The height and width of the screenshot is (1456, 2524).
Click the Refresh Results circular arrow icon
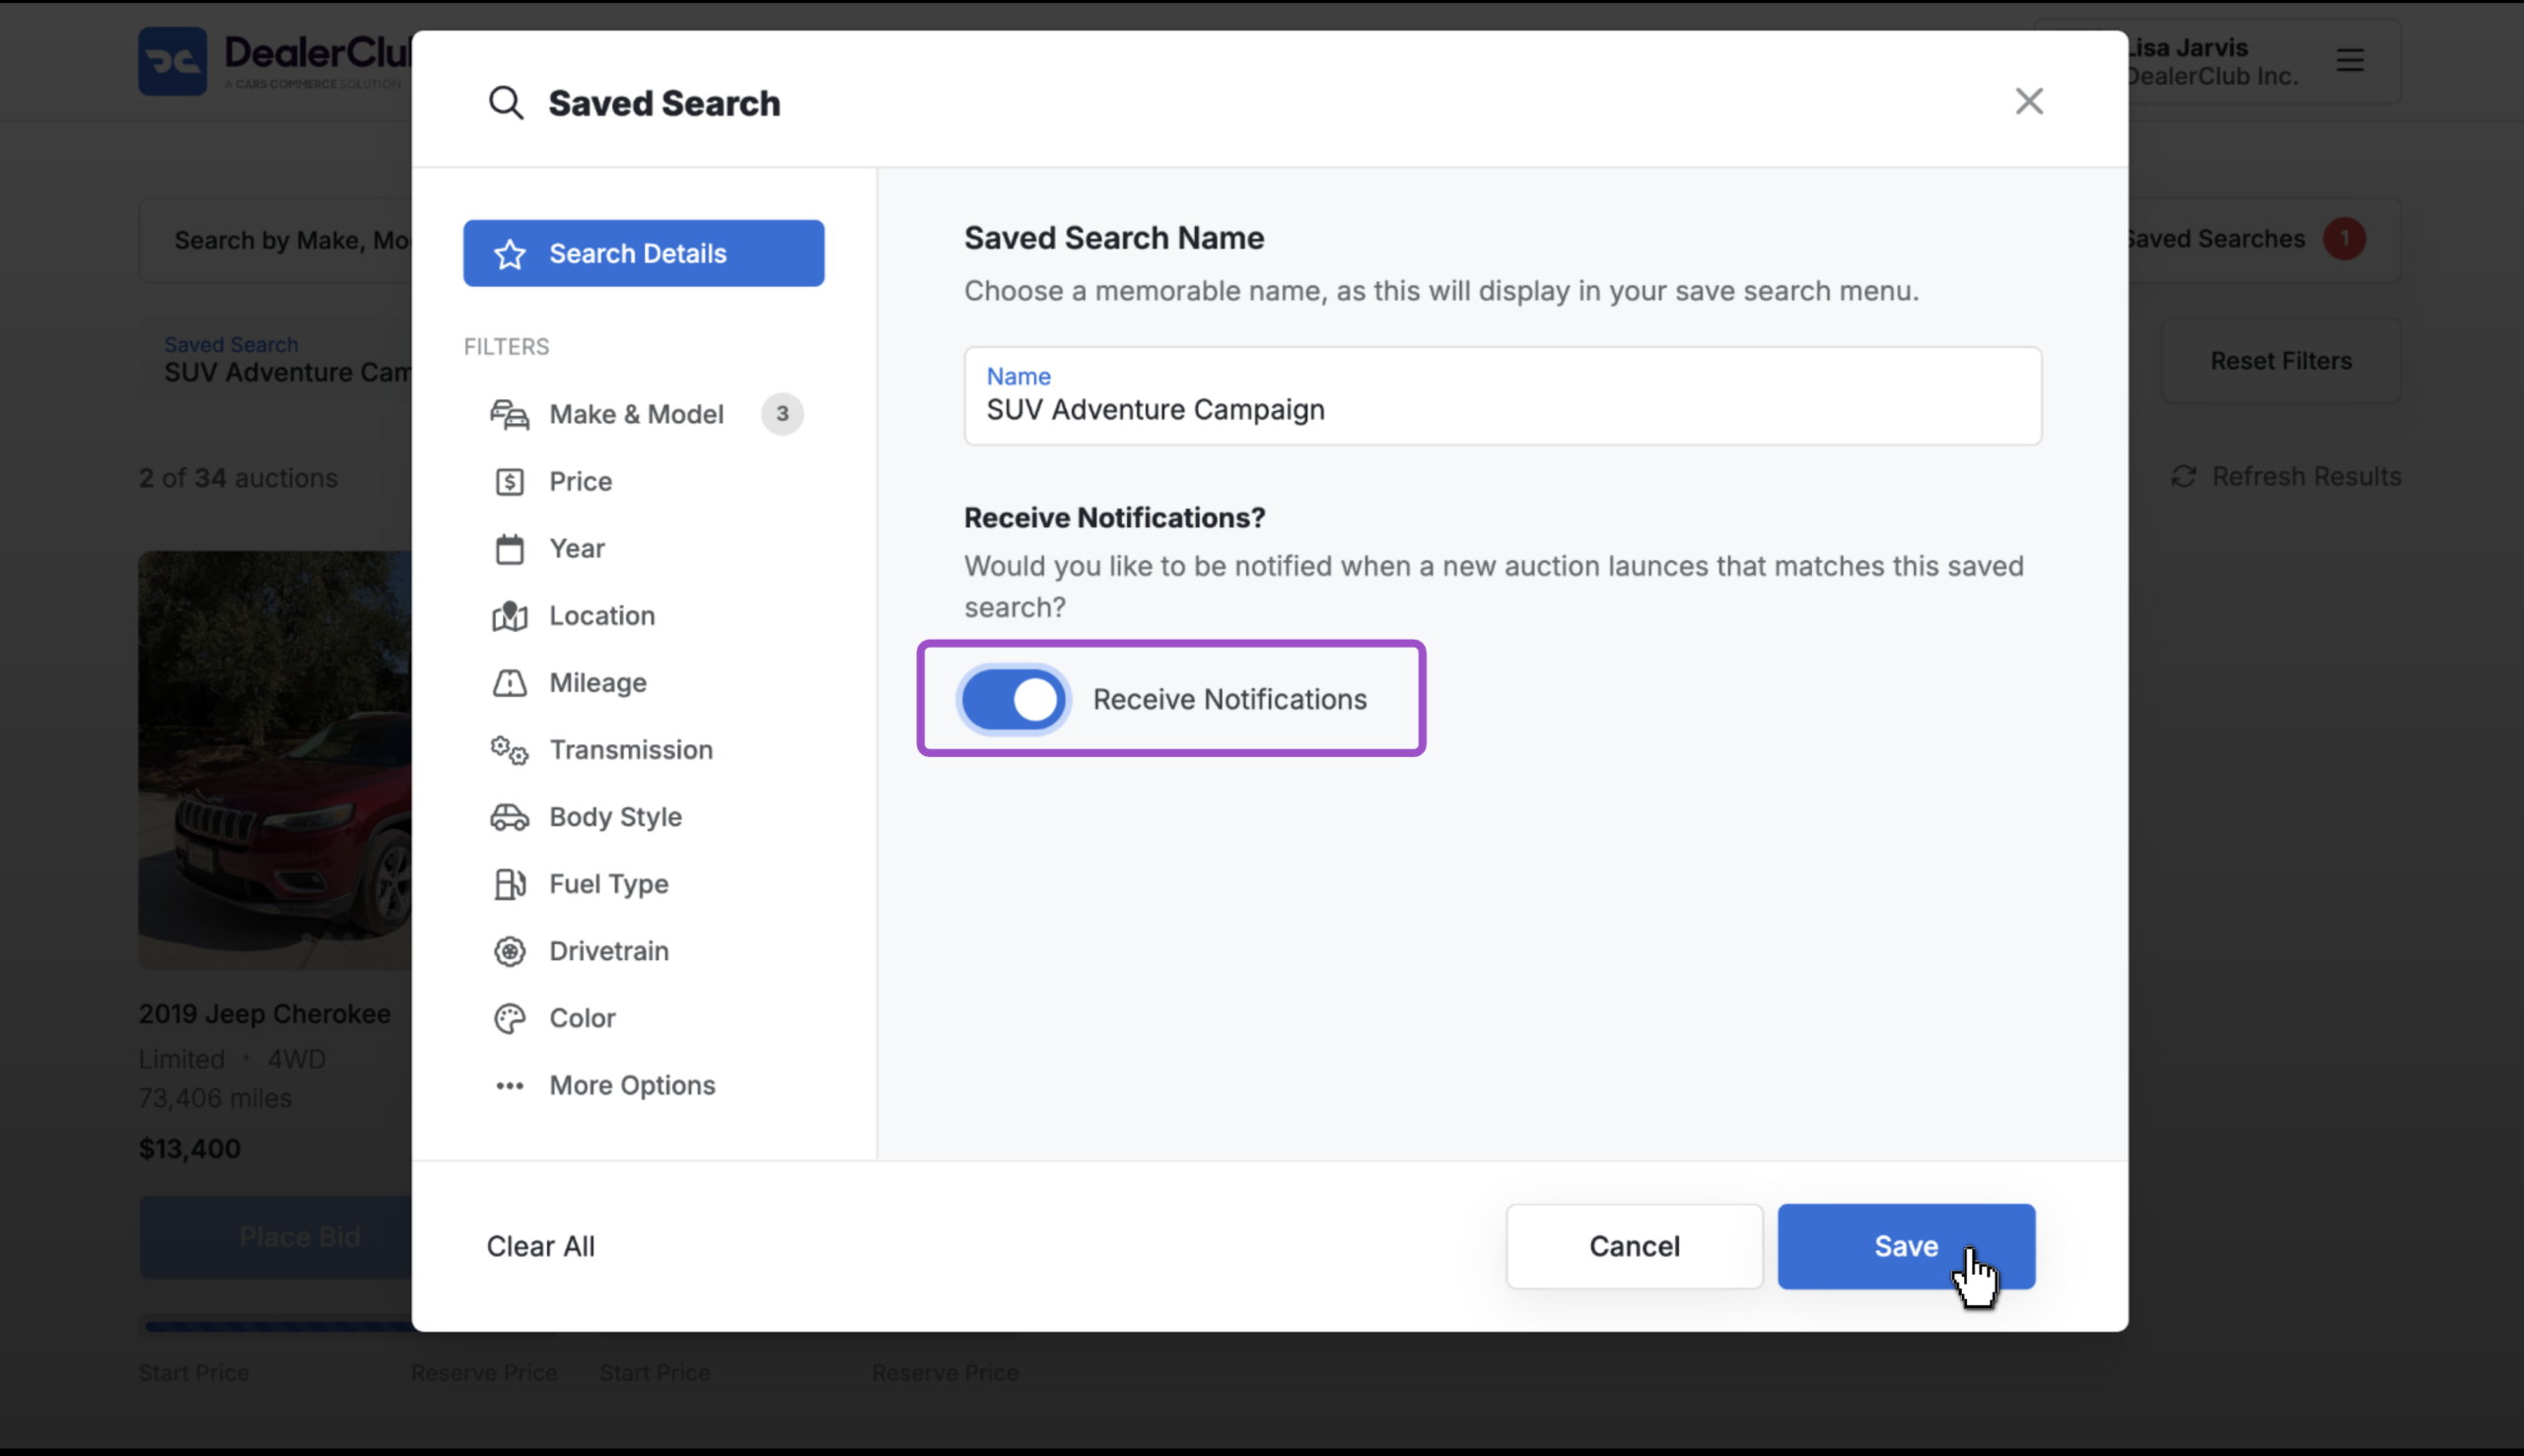click(2184, 476)
